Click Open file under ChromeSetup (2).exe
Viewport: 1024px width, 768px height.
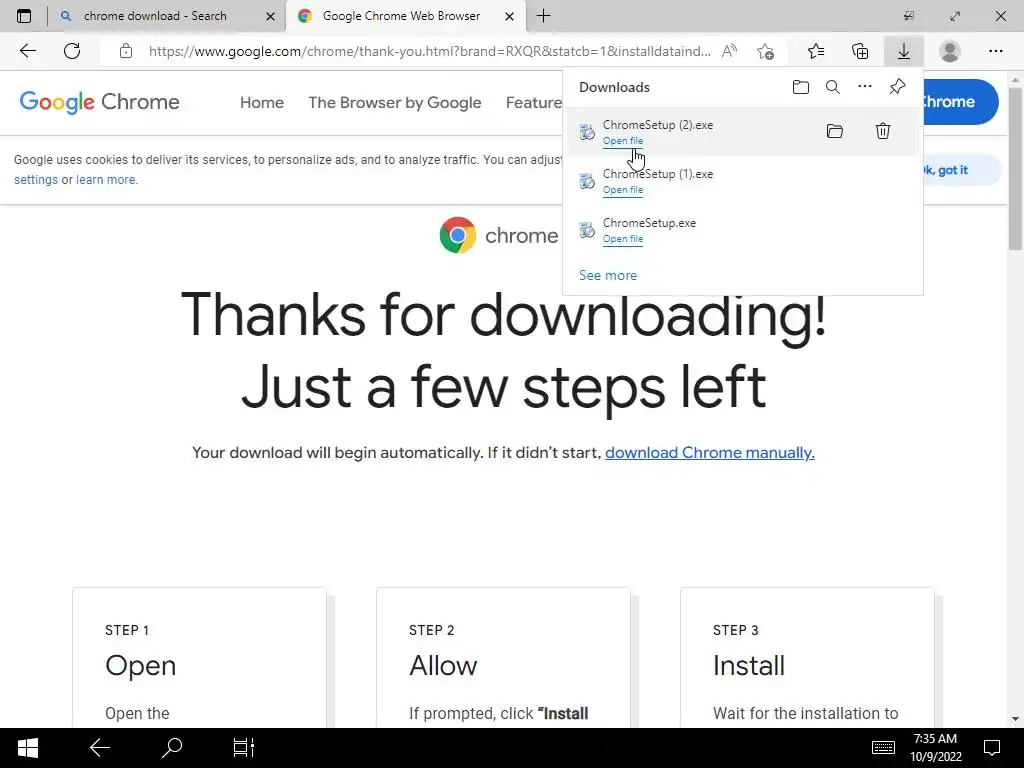point(623,141)
